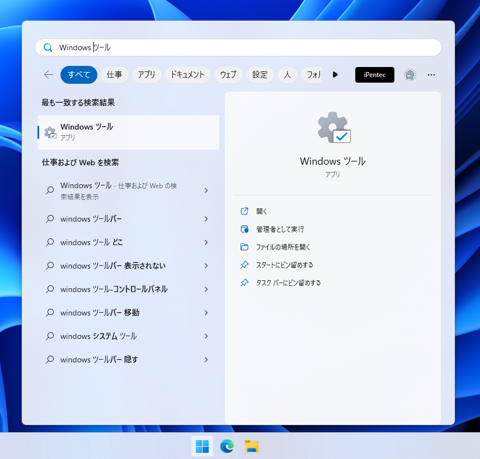Click search icon beside windows ツールバー
This screenshot has width=480, height=459.
pos(50,219)
